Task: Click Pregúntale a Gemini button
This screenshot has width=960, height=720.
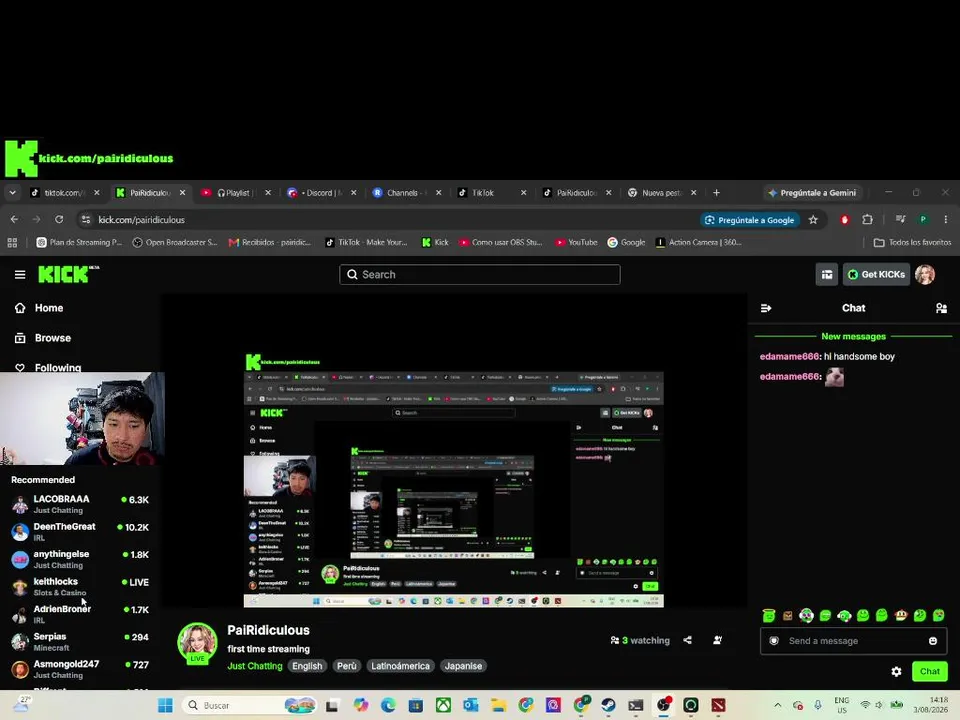Action: [x=812, y=193]
